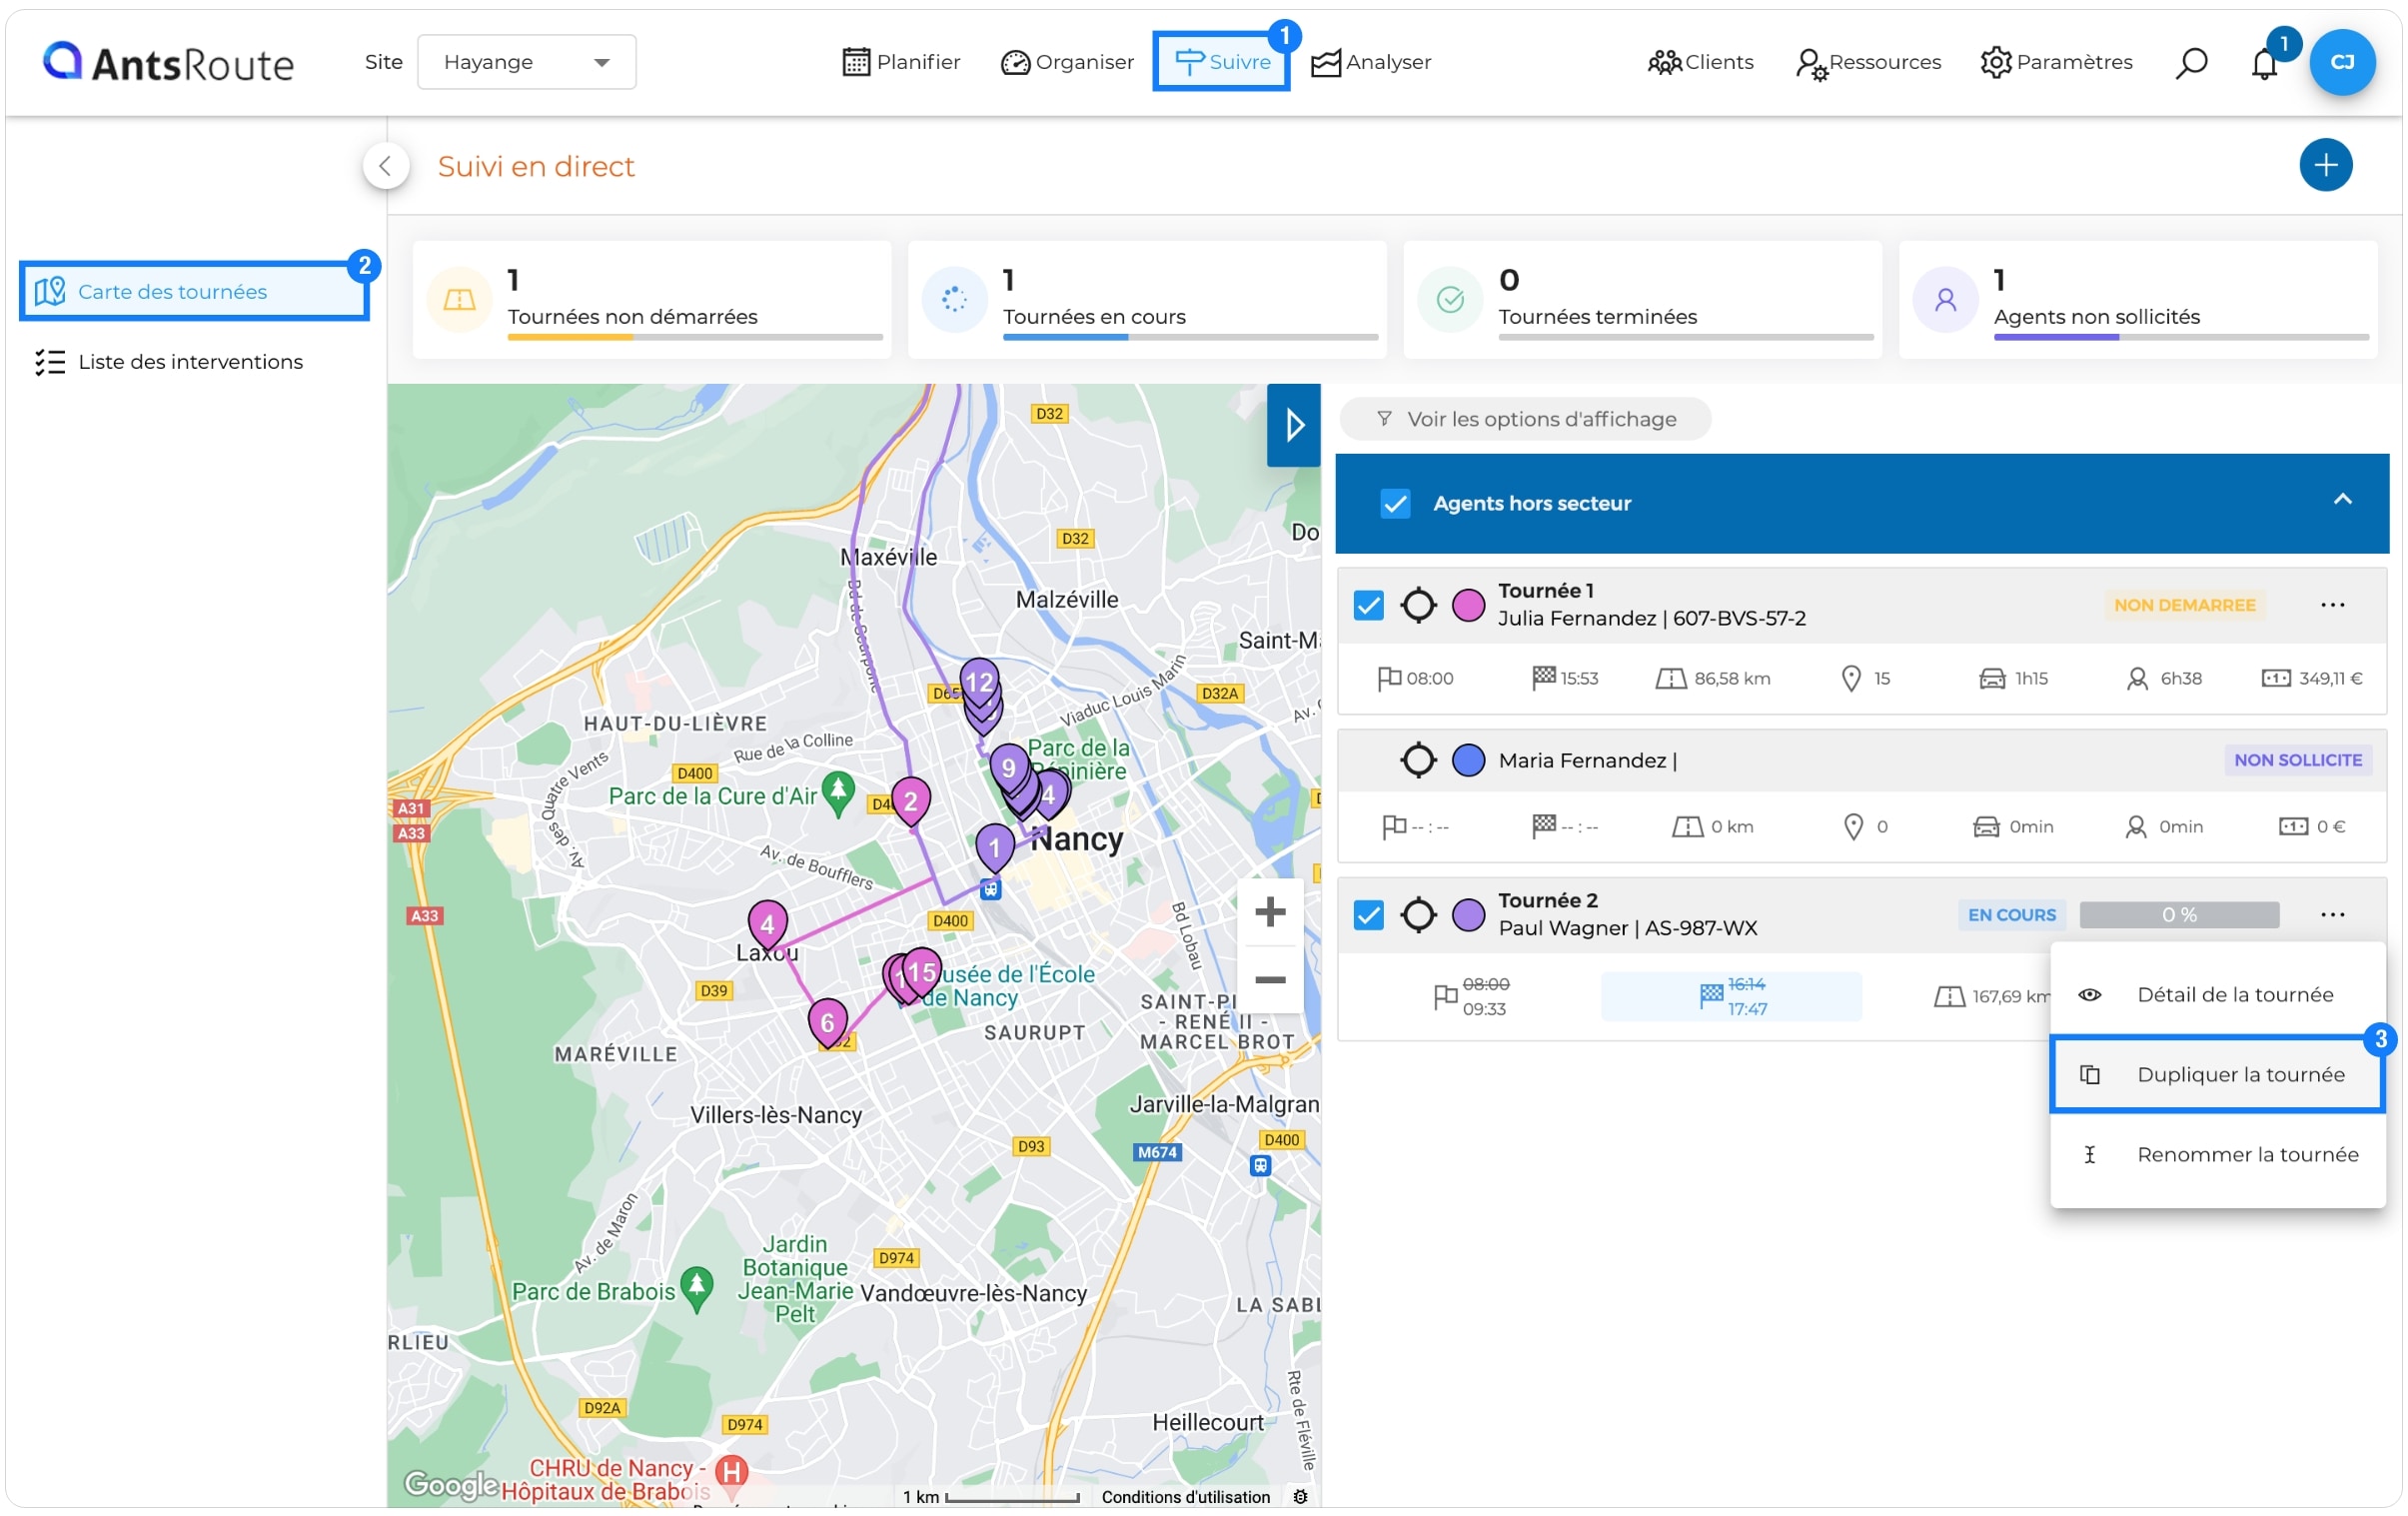Click pink map marker 15
This screenshot has width=2408, height=1516.
tap(921, 974)
